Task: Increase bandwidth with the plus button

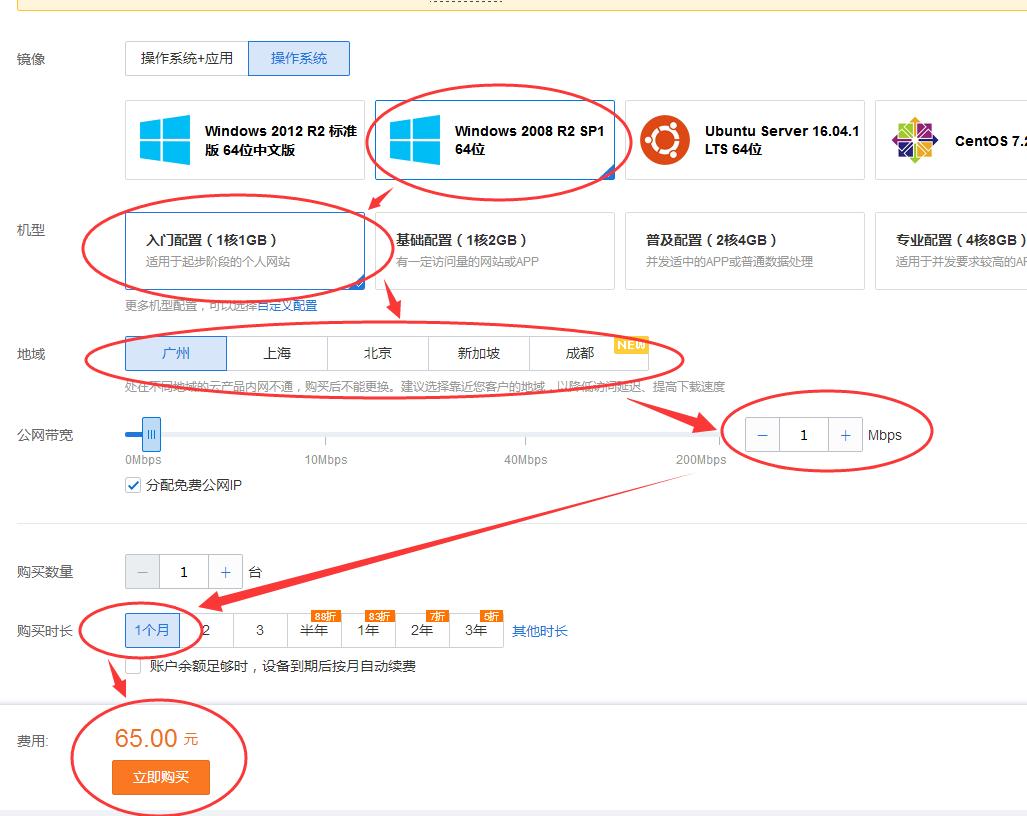Action: (846, 435)
